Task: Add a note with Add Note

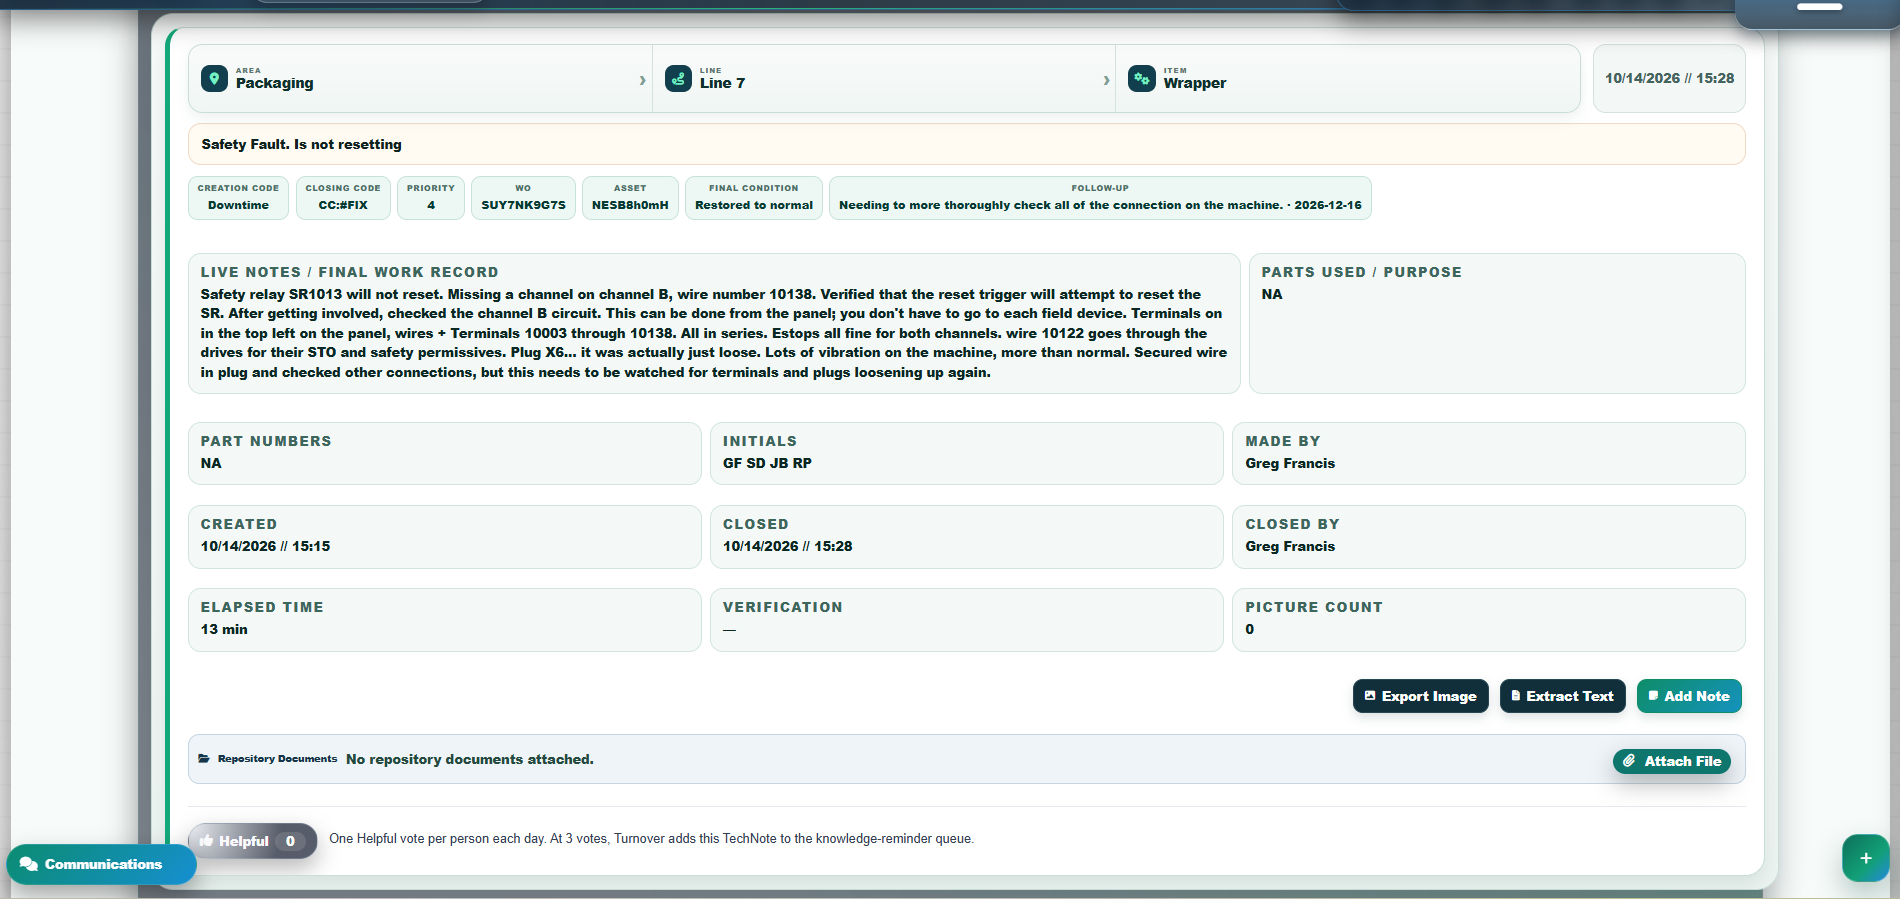Action: pos(1689,696)
